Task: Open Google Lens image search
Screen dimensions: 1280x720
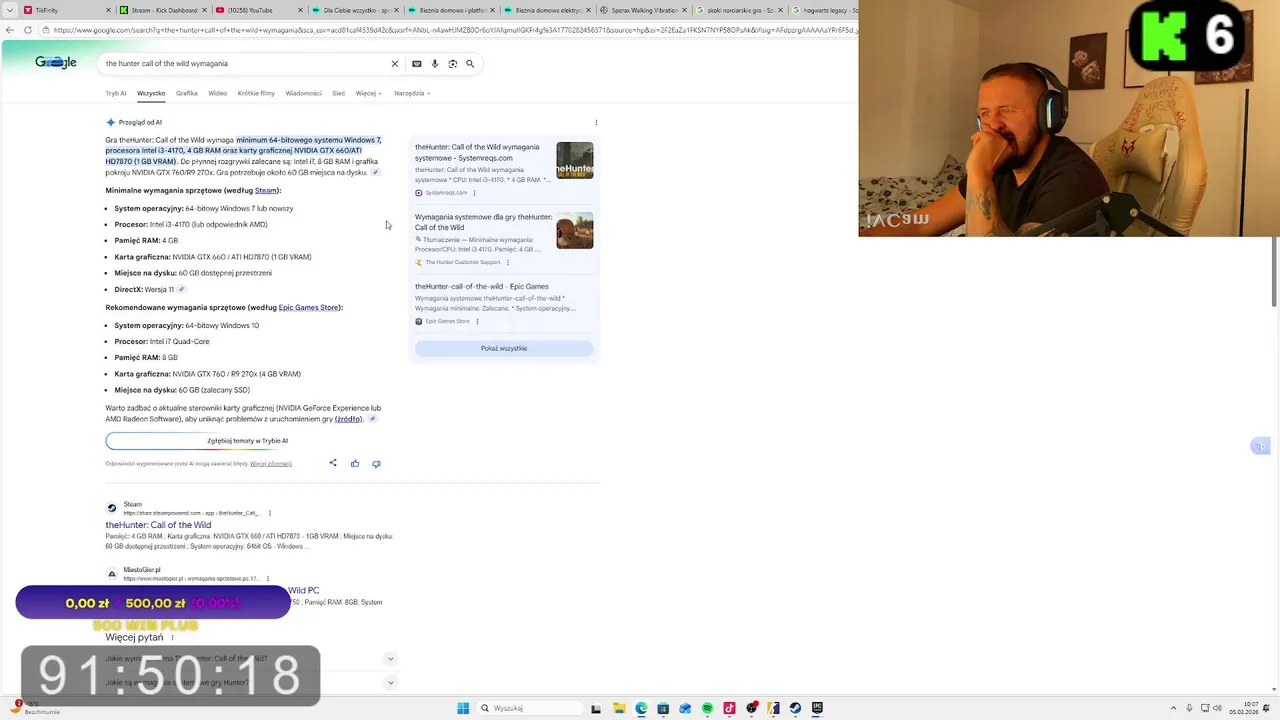Action: click(452, 63)
